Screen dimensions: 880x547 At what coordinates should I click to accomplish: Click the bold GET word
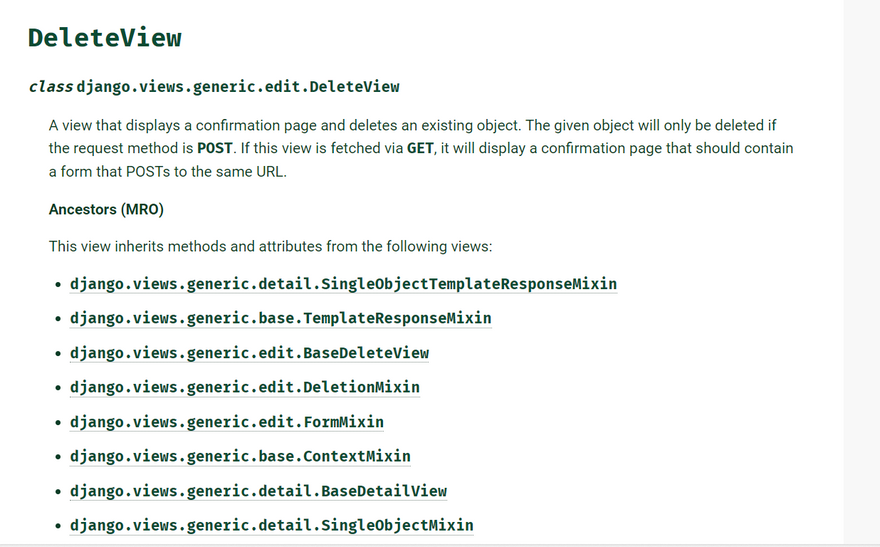pyautogui.click(x=420, y=148)
